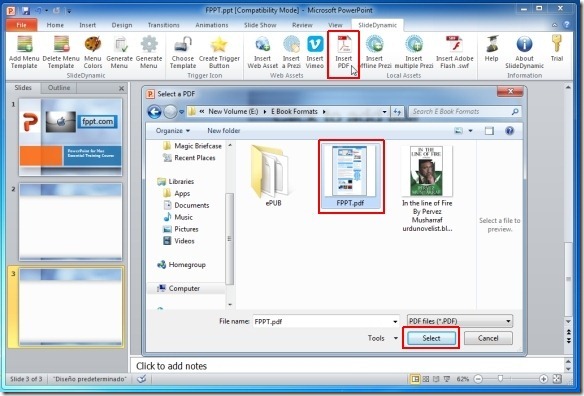Open the recent locations arrow beside Back
The image size is (584, 396).
click(181, 112)
